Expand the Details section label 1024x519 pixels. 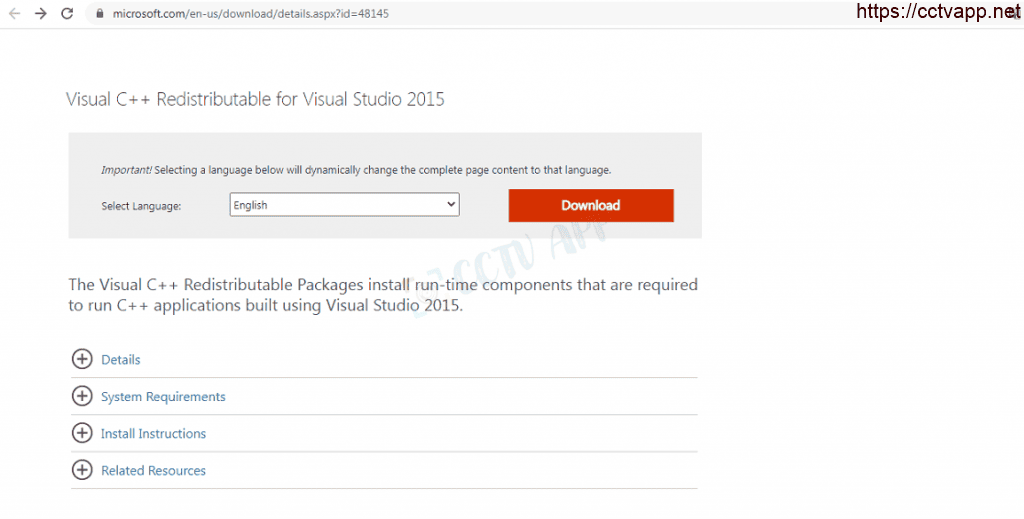point(121,360)
